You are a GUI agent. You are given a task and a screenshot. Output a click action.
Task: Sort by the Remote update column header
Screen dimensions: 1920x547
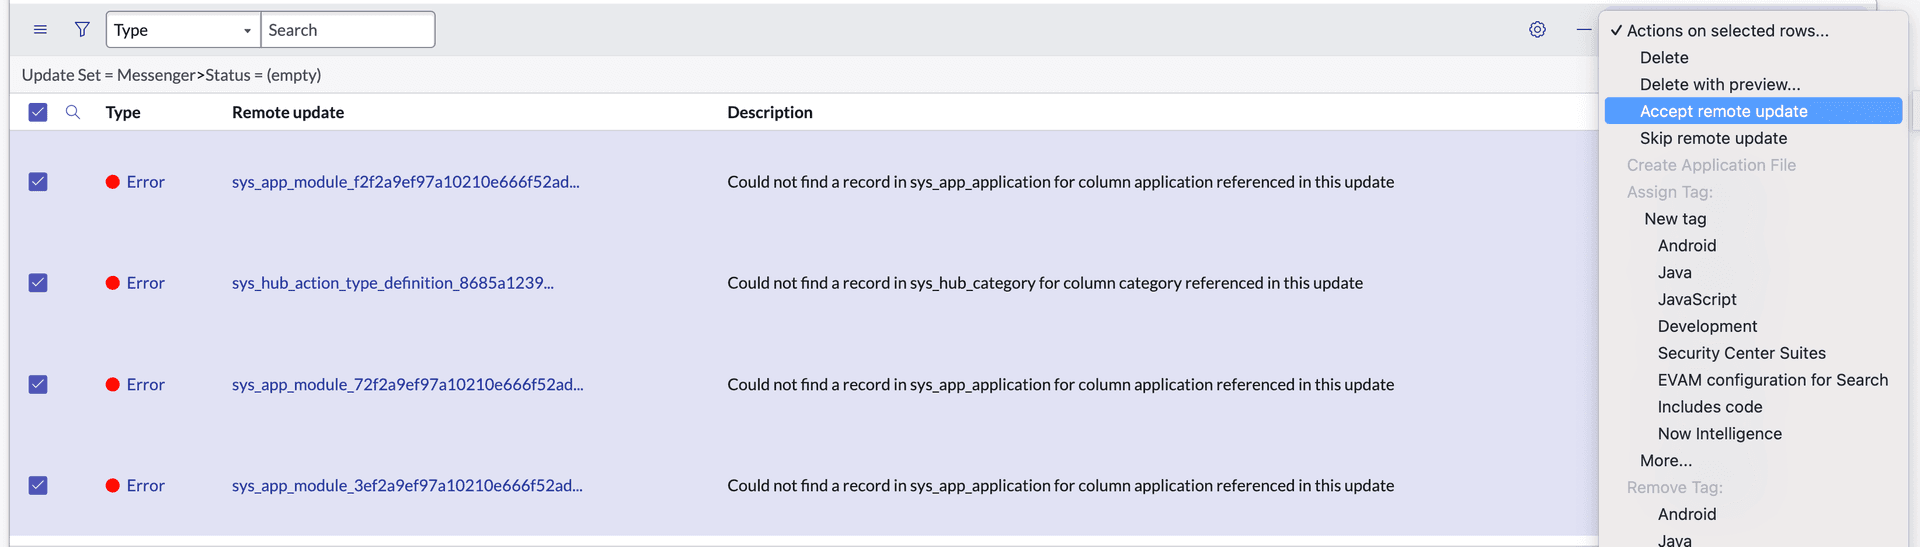click(x=288, y=112)
